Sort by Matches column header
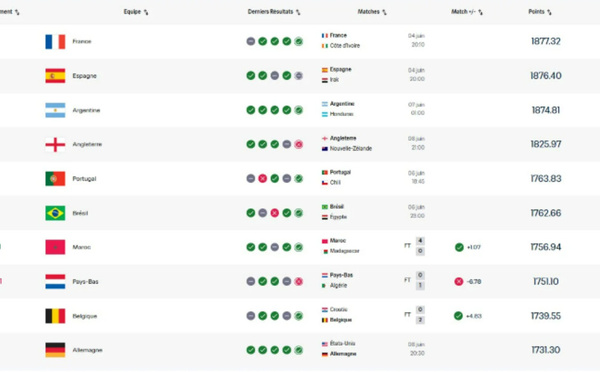Screen dimensions: 600x372 (372, 12)
